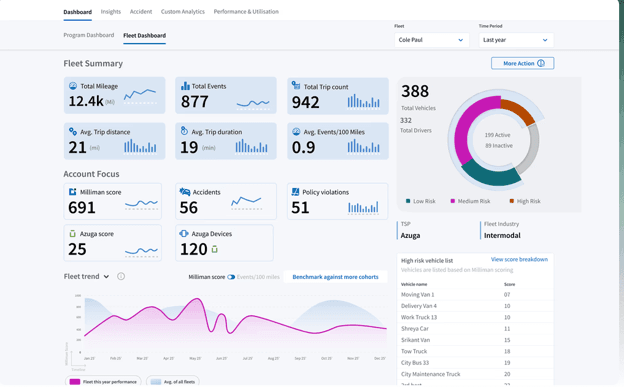Expand the Fleet trend chevron

[x=106, y=276]
